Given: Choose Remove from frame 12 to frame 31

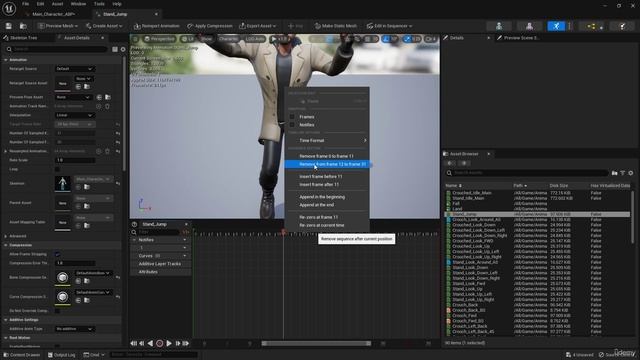Looking at the screenshot, I should 327,164.
